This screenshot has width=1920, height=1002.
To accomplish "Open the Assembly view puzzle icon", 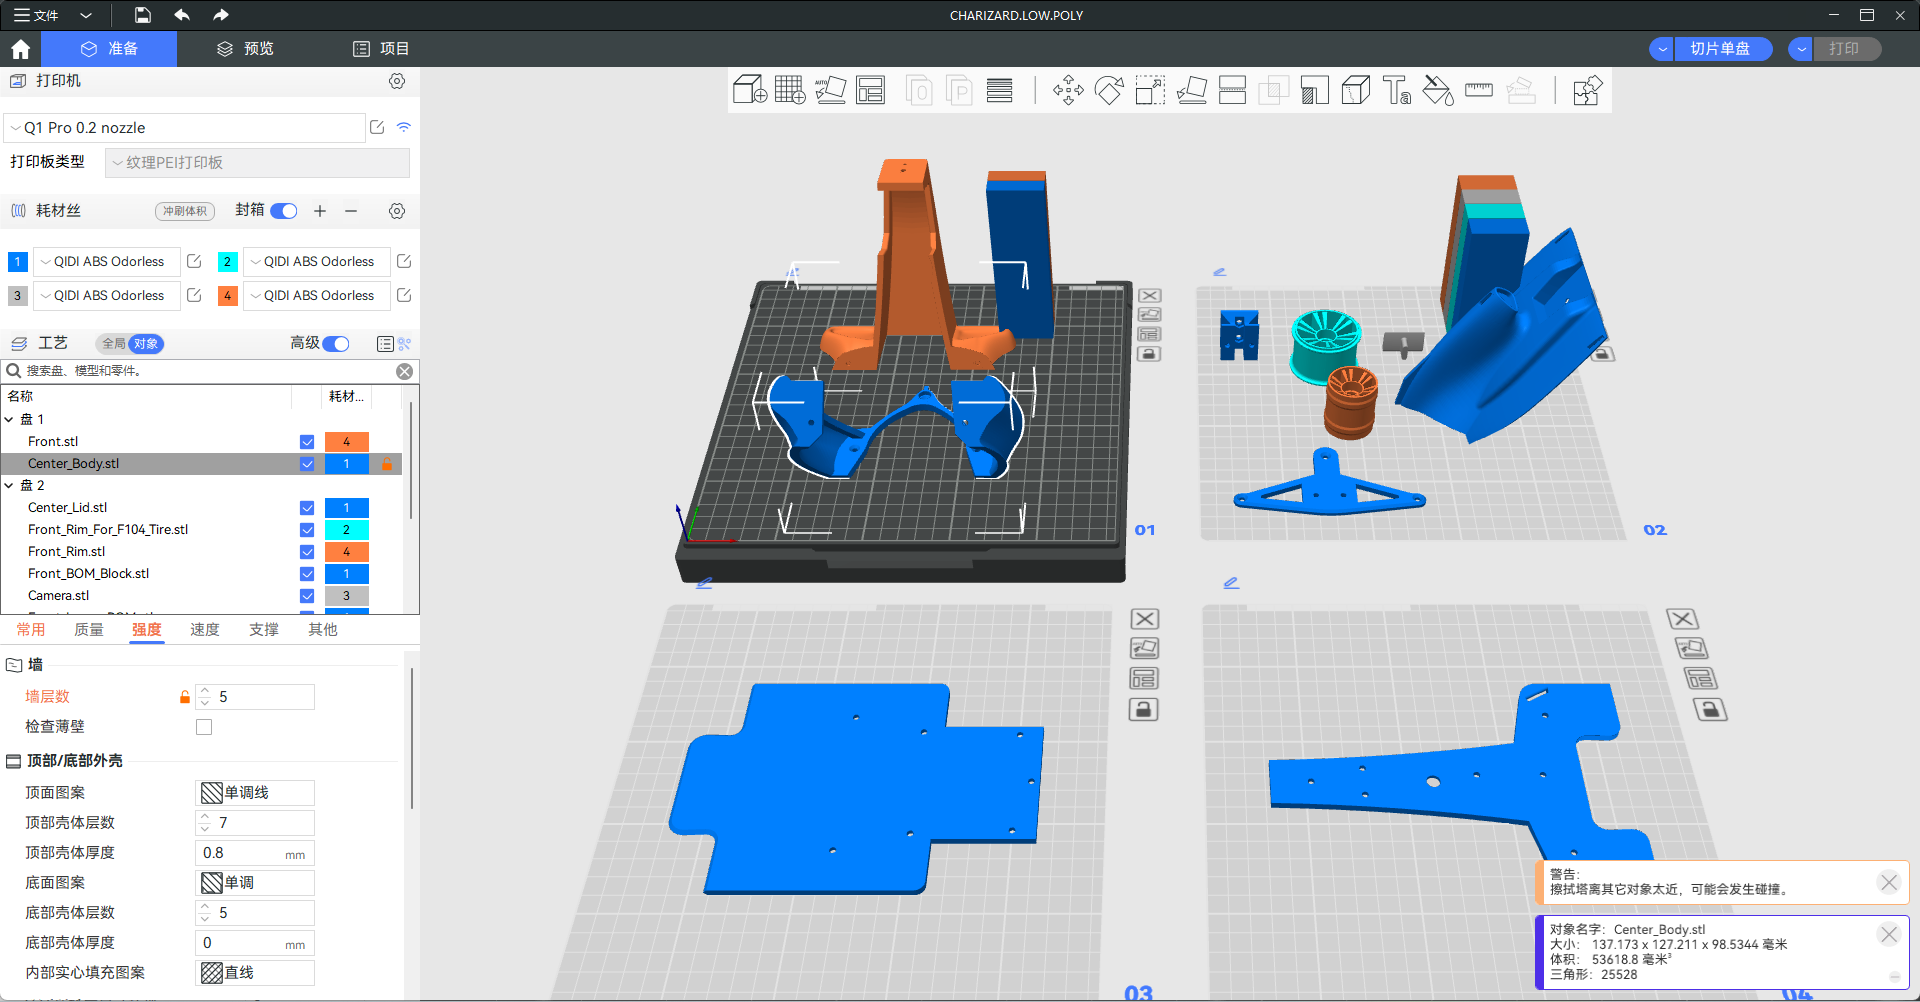I will [1587, 90].
